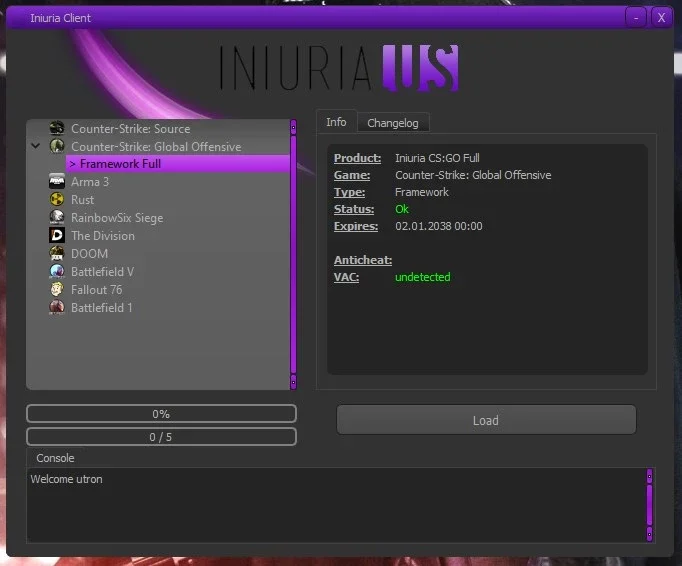Open the Console tab

(55, 458)
